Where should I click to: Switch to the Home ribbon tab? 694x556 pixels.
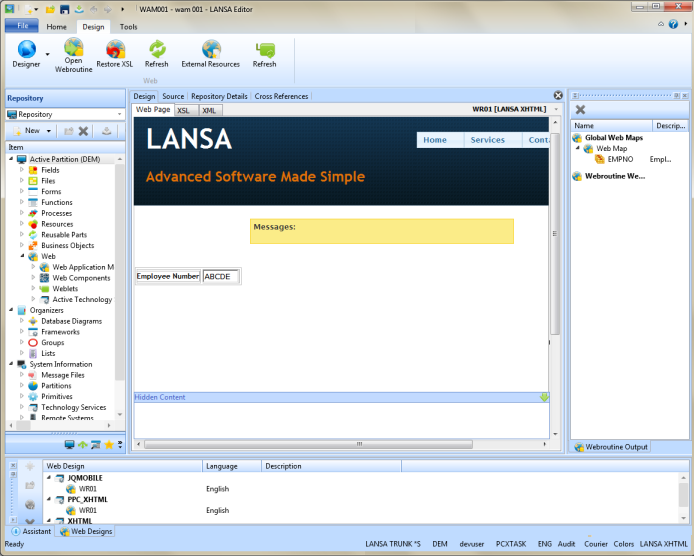click(x=57, y=27)
